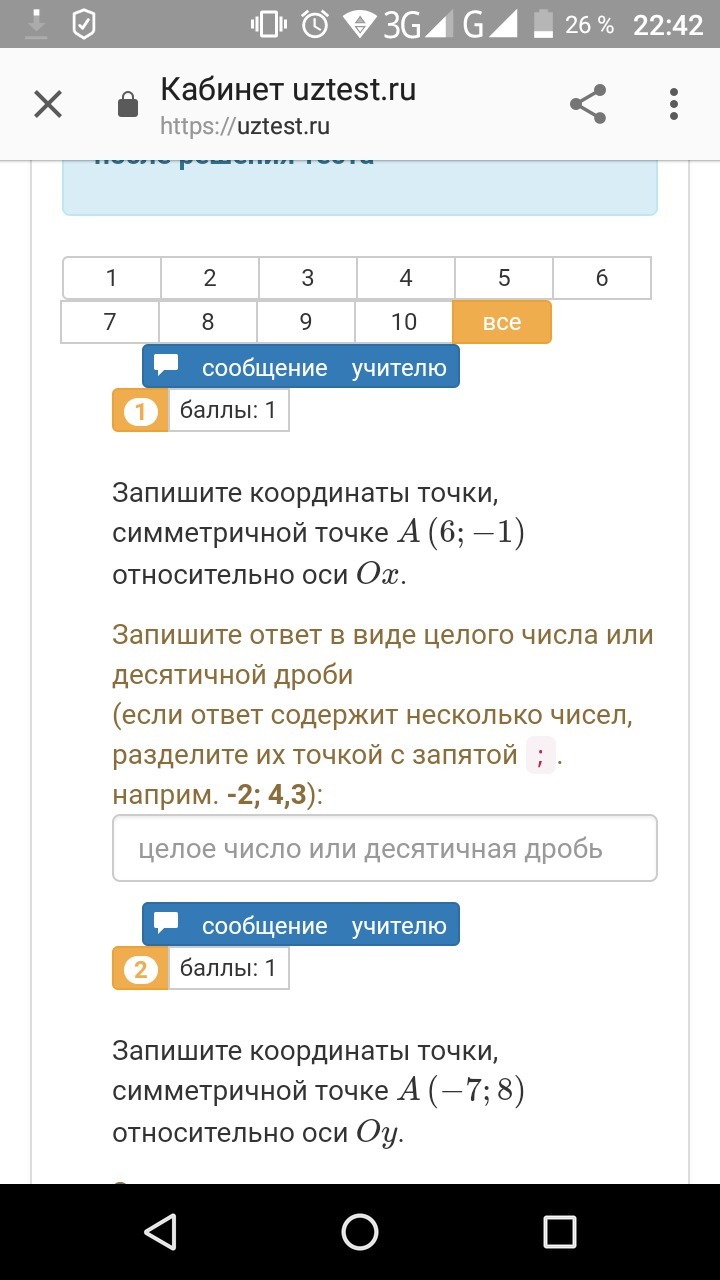Tap the https://uztest.ru address text

[245, 127]
